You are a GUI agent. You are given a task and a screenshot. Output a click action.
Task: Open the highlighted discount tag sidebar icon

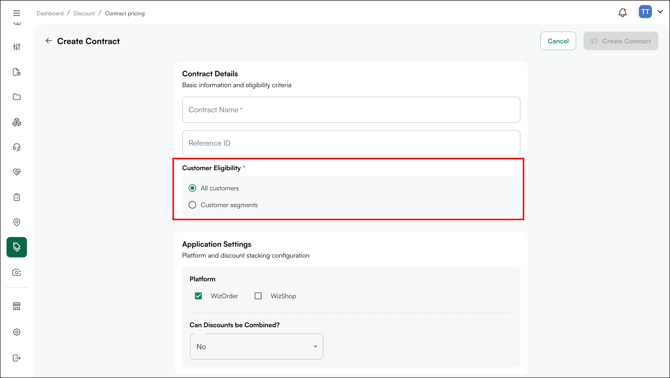17,247
